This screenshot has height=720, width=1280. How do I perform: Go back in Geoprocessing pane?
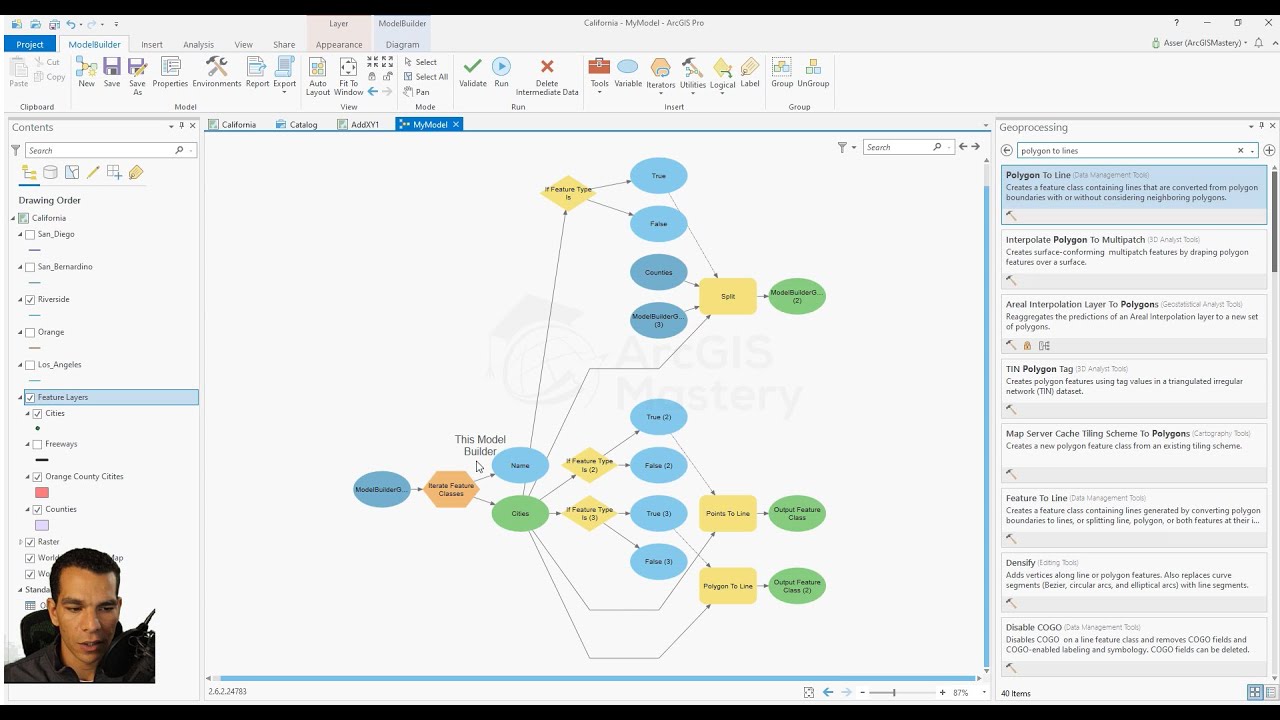[1007, 150]
